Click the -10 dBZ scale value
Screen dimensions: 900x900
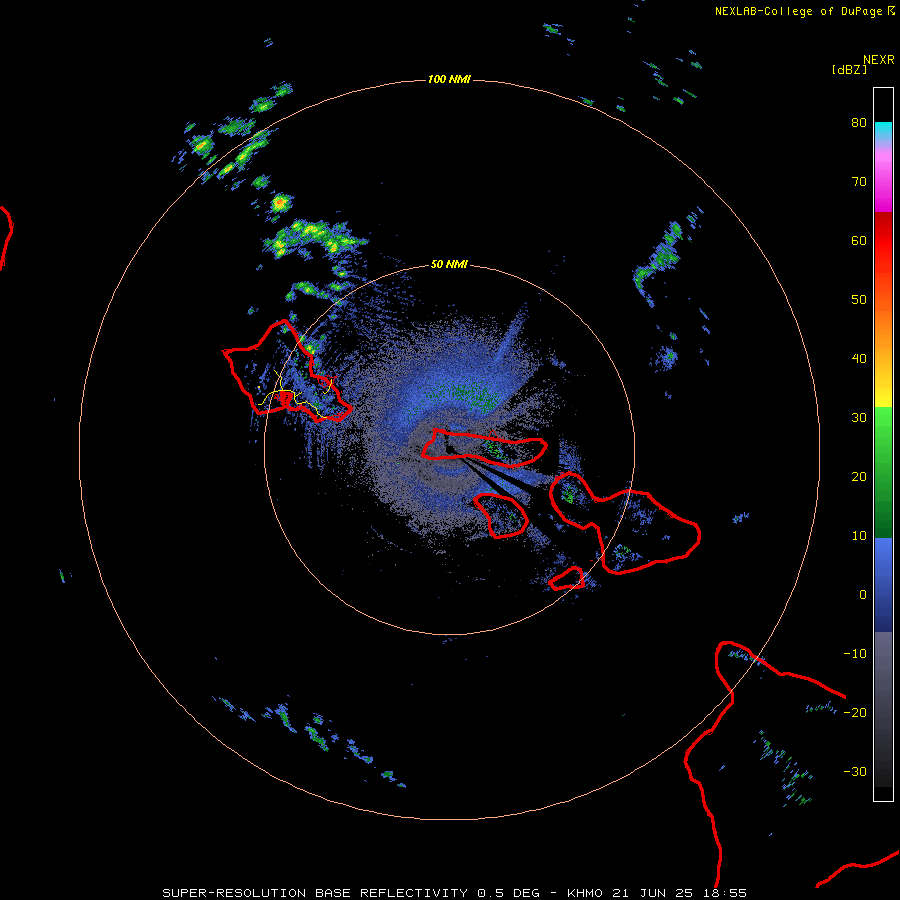[x=855, y=653]
